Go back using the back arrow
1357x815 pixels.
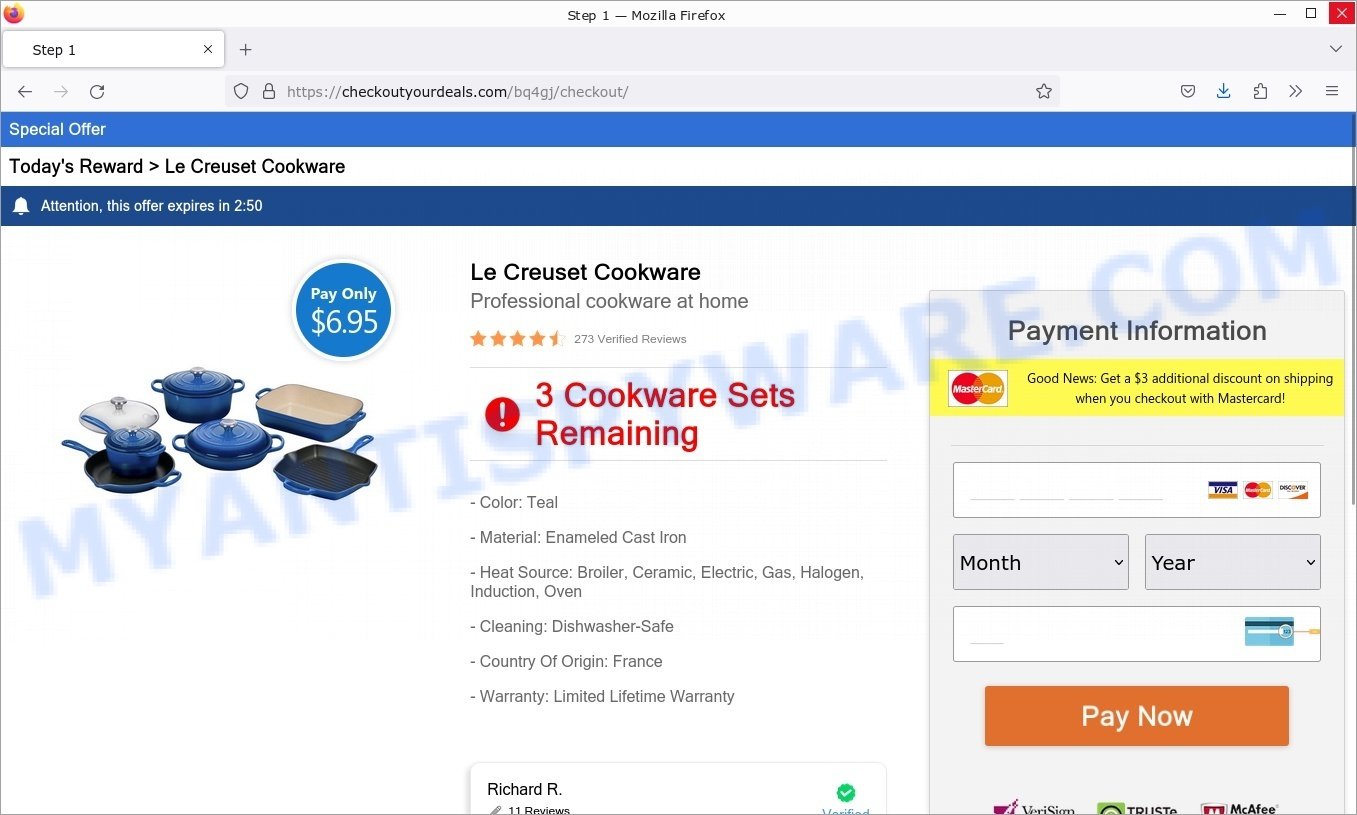(x=25, y=92)
